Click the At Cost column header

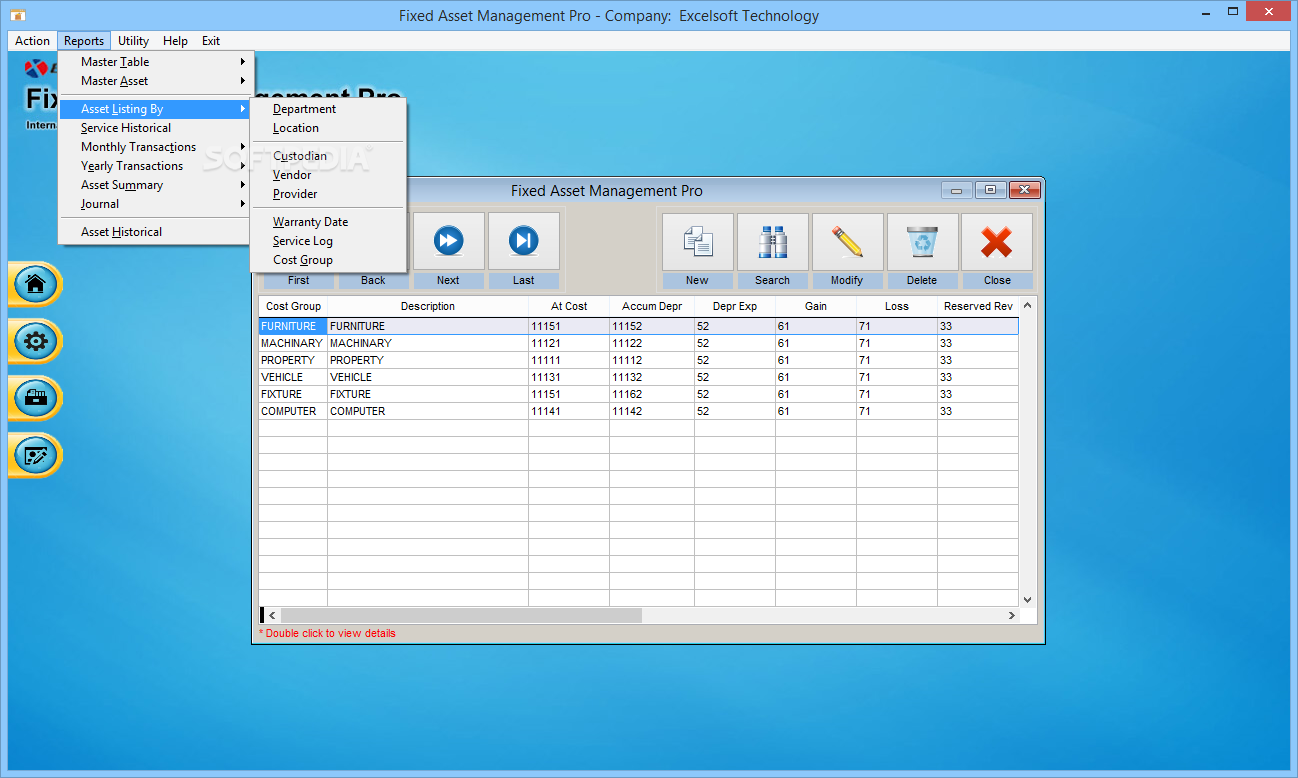click(569, 307)
